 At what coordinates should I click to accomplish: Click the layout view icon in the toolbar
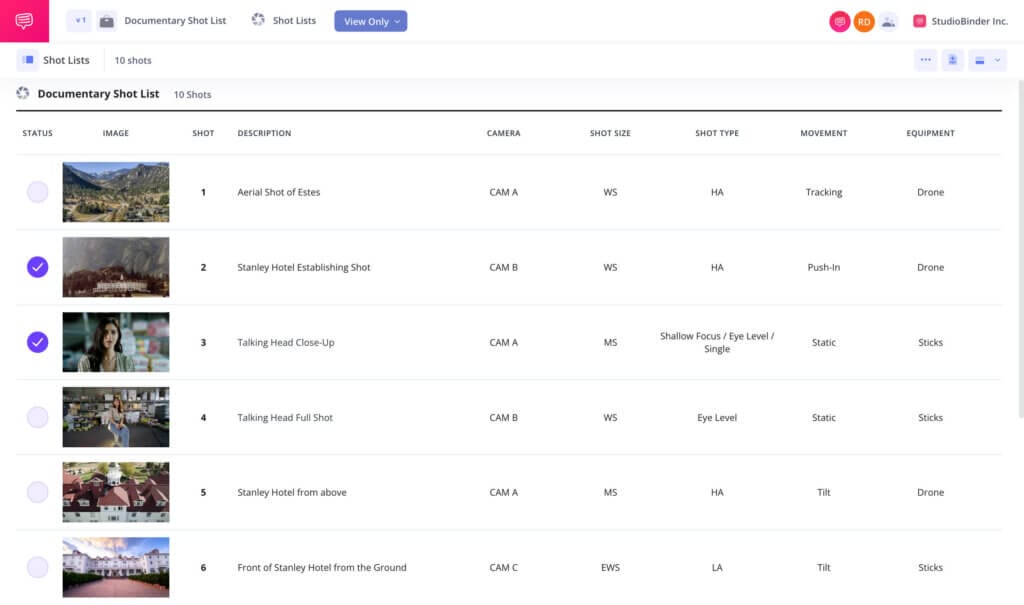(x=983, y=60)
